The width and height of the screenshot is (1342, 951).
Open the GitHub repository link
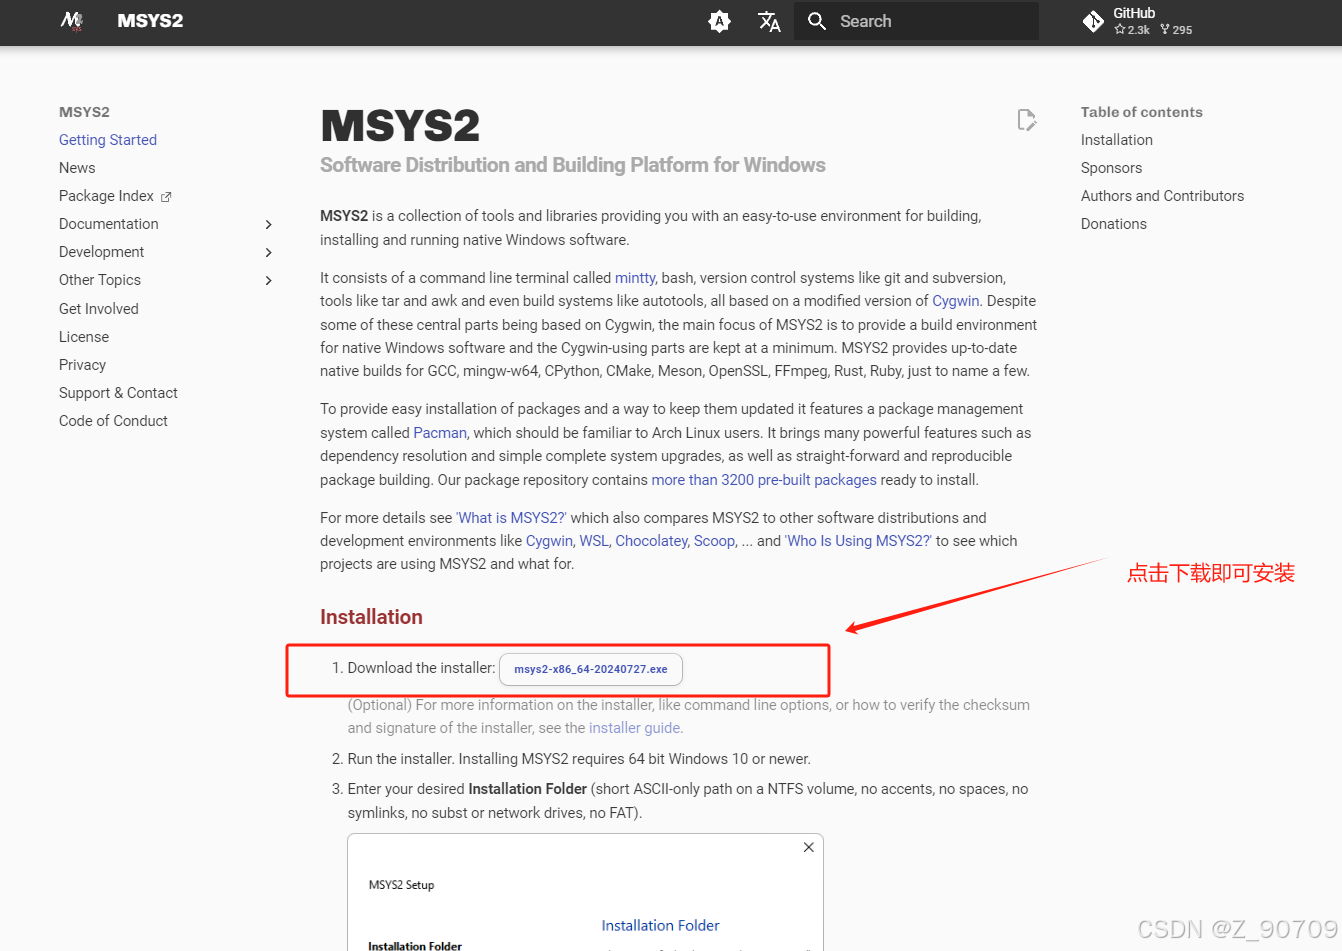(x=1137, y=21)
